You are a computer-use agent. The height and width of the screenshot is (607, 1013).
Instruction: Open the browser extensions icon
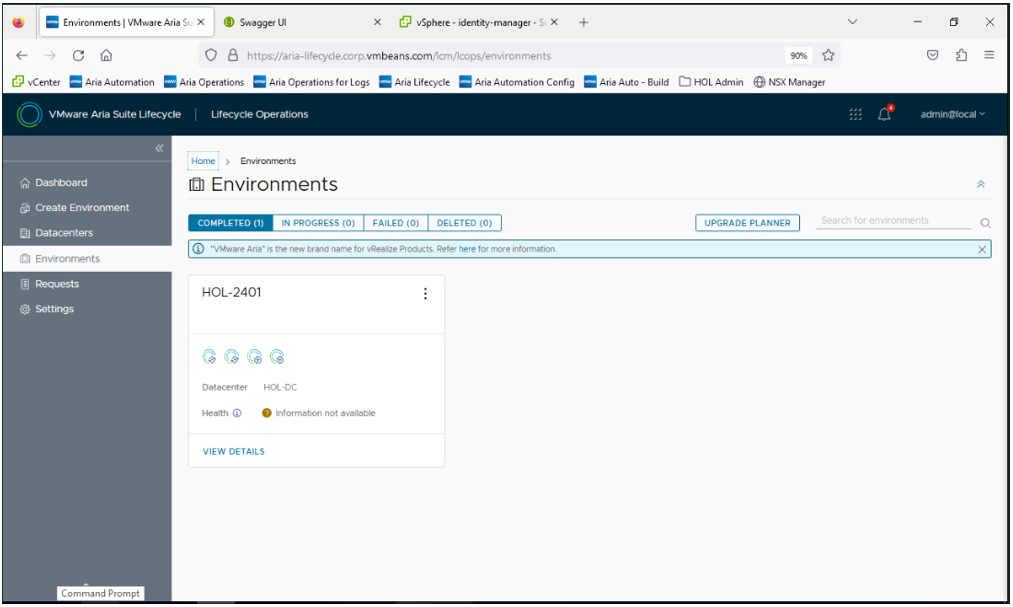[x=961, y=56]
